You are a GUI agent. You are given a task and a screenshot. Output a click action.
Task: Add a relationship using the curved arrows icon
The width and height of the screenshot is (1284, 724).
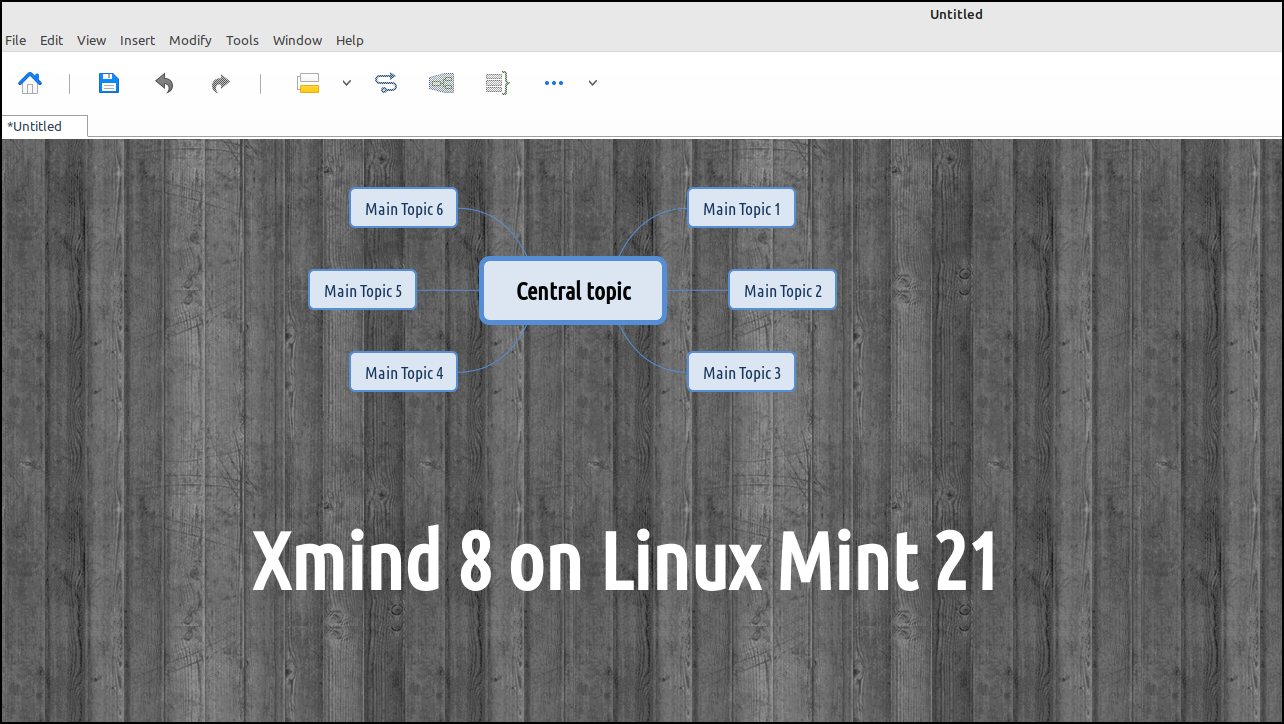386,83
